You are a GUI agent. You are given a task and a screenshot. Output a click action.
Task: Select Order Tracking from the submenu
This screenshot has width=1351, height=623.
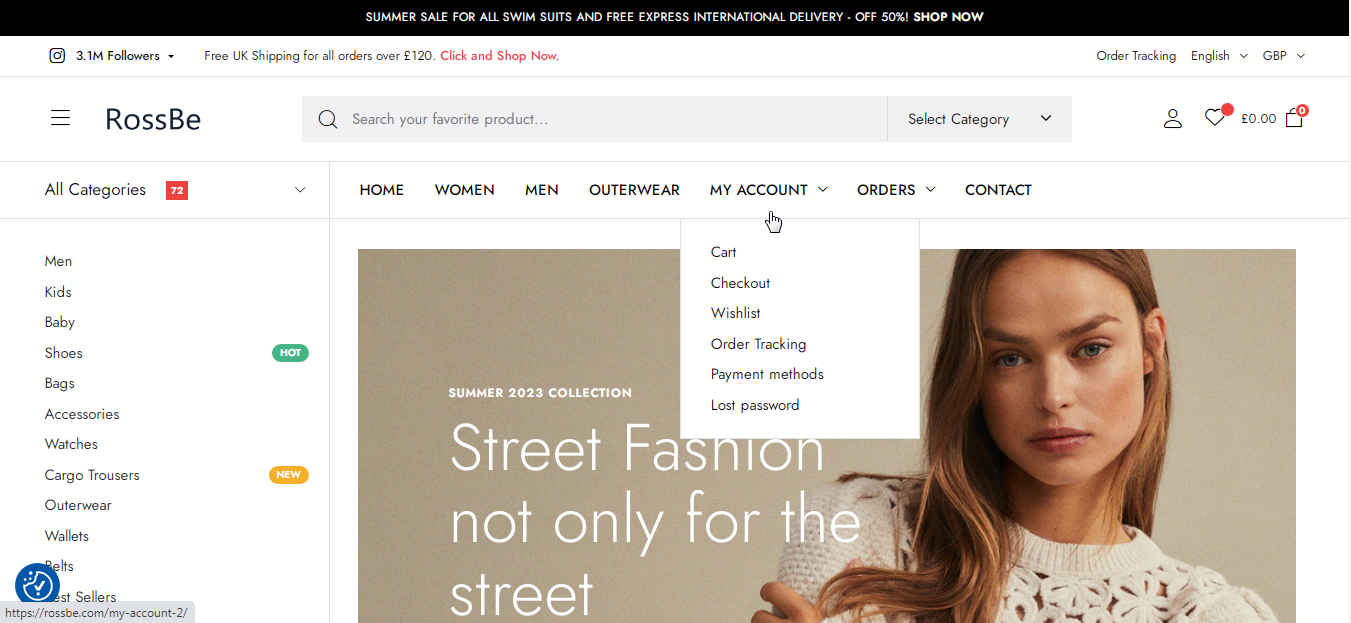(758, 344)
